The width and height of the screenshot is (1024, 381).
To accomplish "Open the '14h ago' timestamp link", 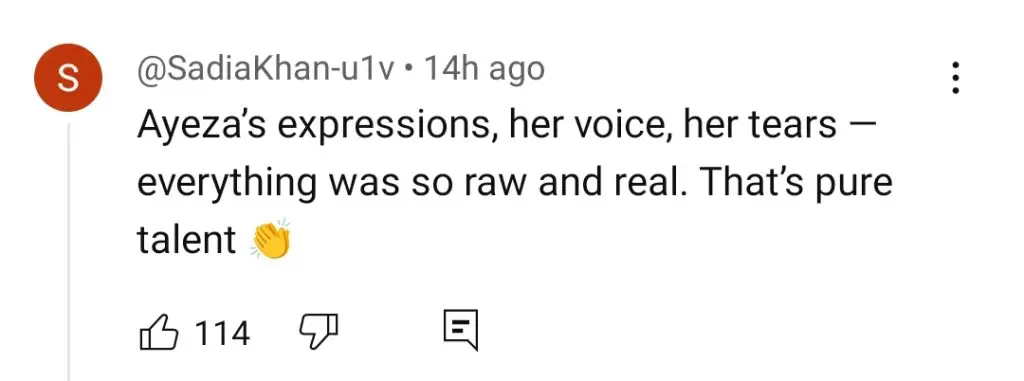I will [484, 69].
